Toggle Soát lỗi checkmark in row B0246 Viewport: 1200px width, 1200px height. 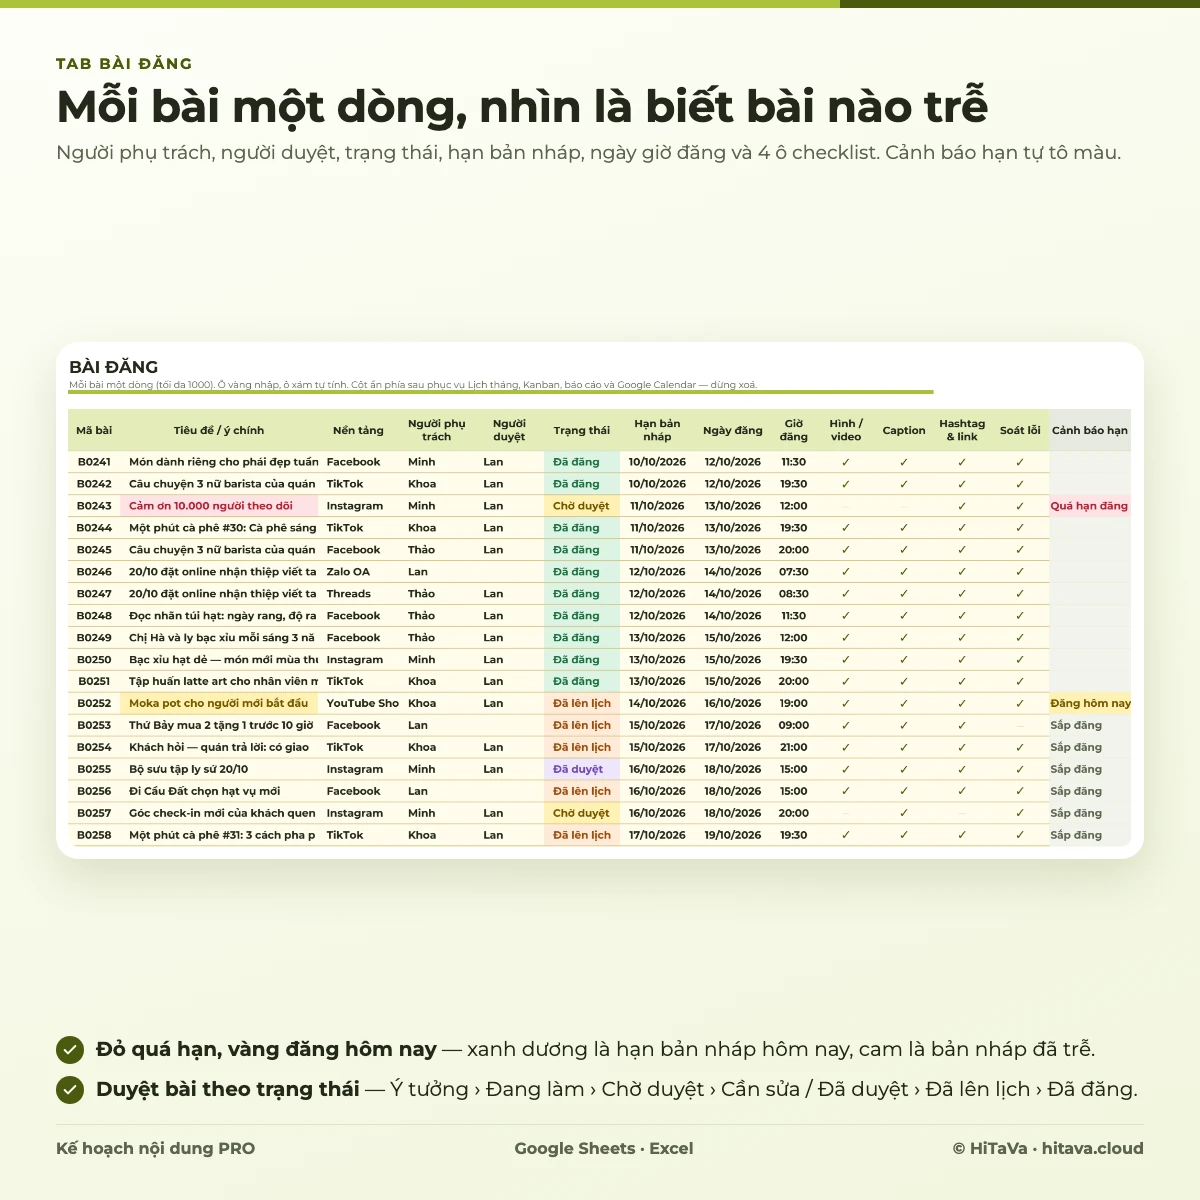point(1020,572)
